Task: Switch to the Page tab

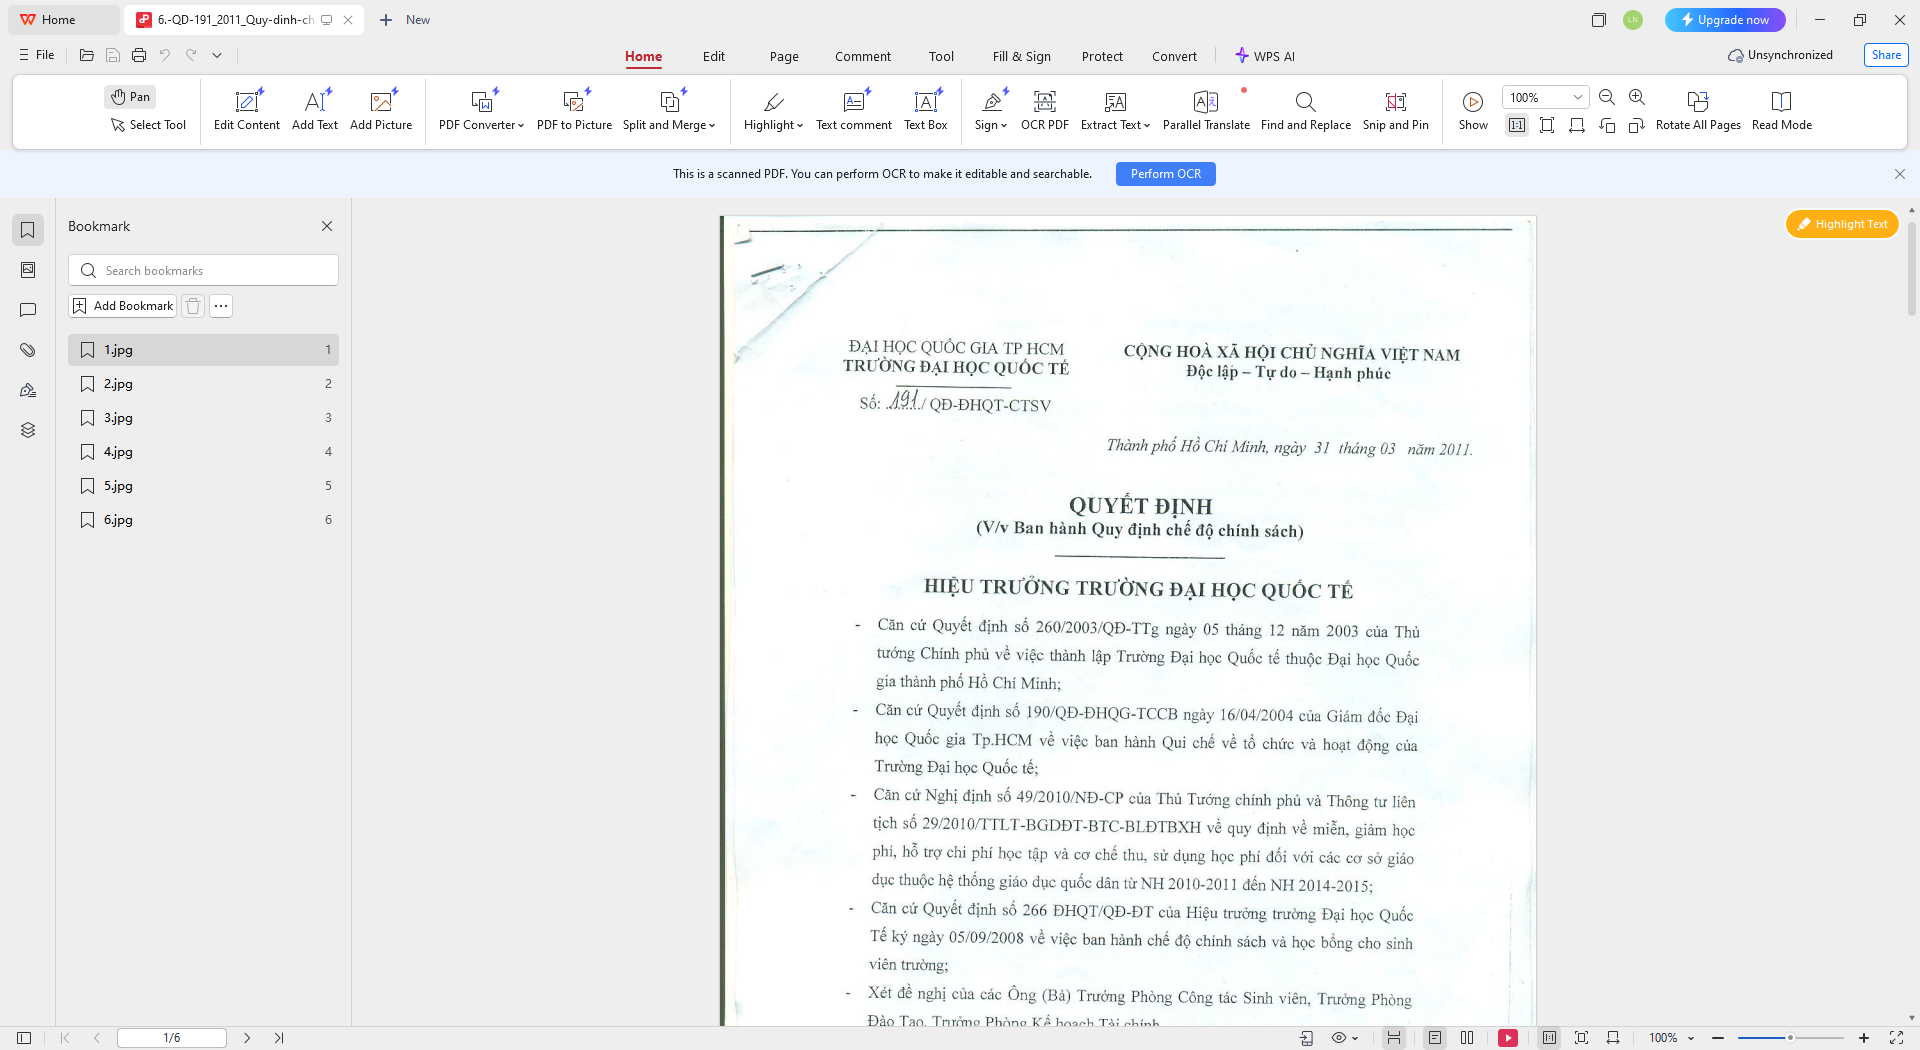Action: tap(784, 56)
